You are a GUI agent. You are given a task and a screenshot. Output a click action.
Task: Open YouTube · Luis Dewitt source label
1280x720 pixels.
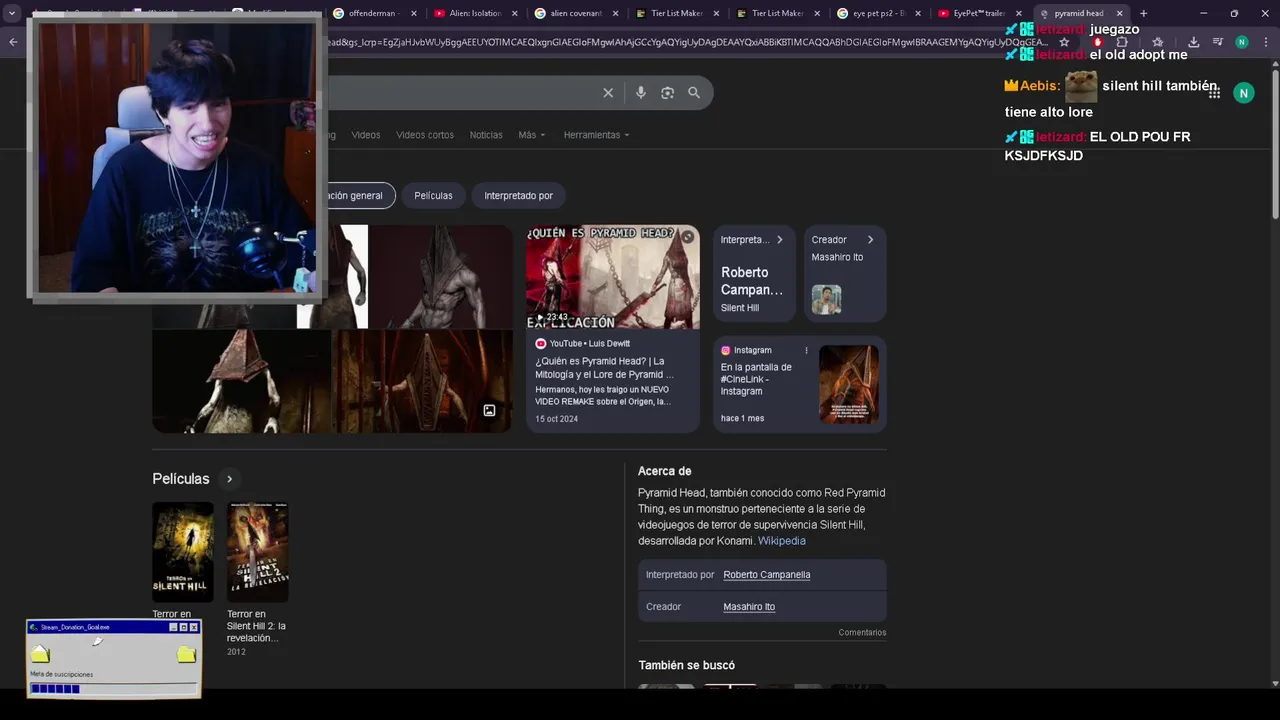click(583, 344)
